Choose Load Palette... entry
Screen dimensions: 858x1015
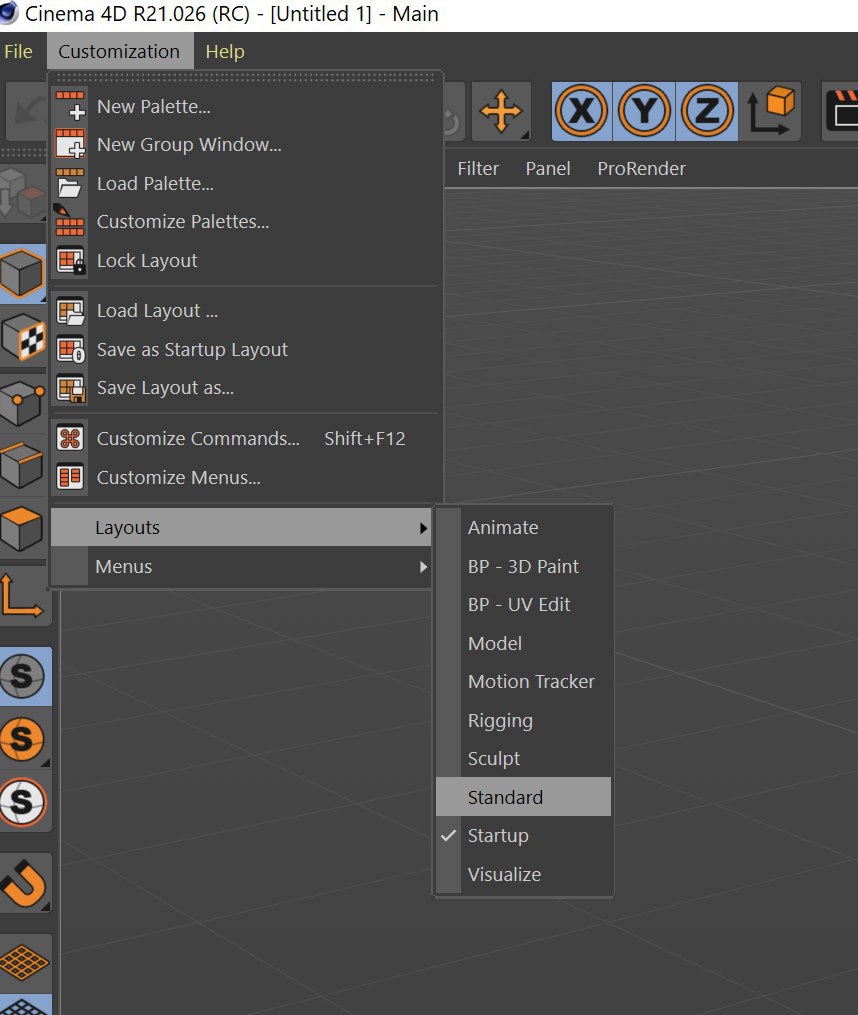point(246,183)
